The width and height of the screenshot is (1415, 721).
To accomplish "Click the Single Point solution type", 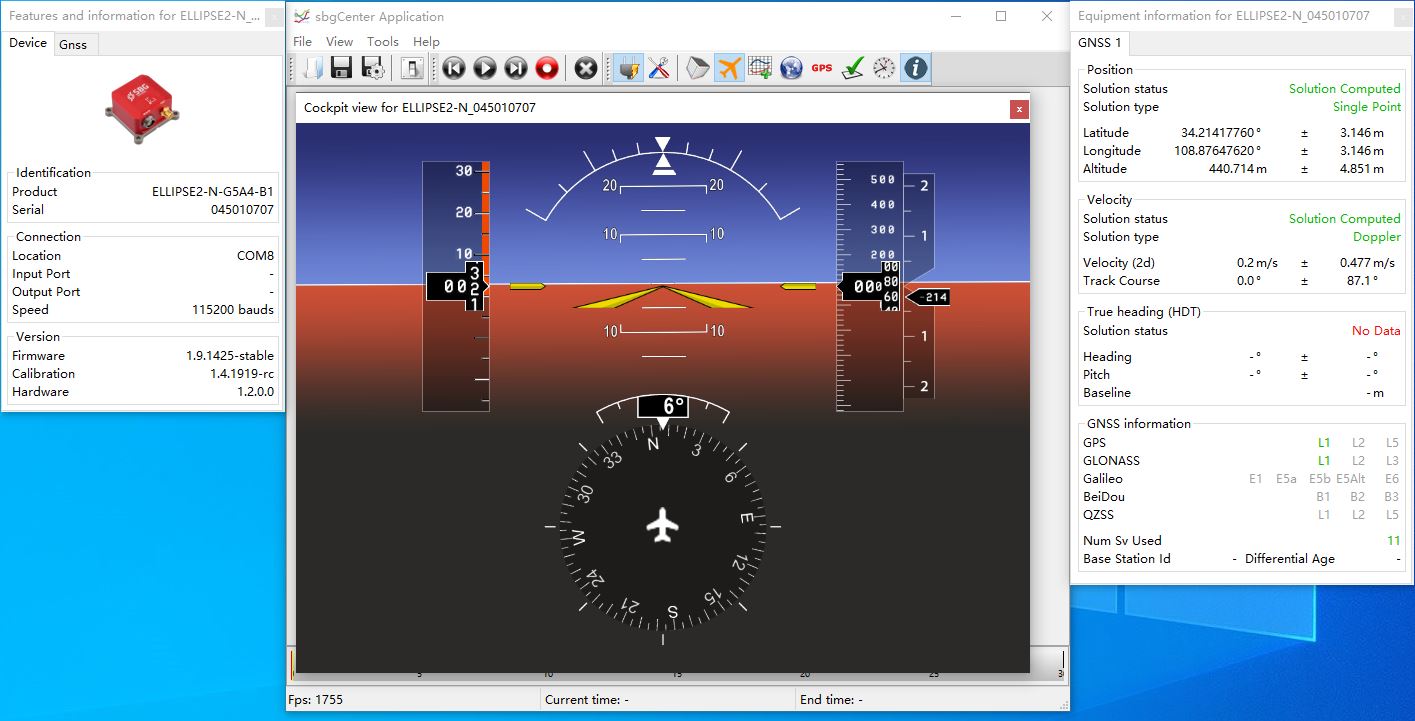I will click(1366, 107).
